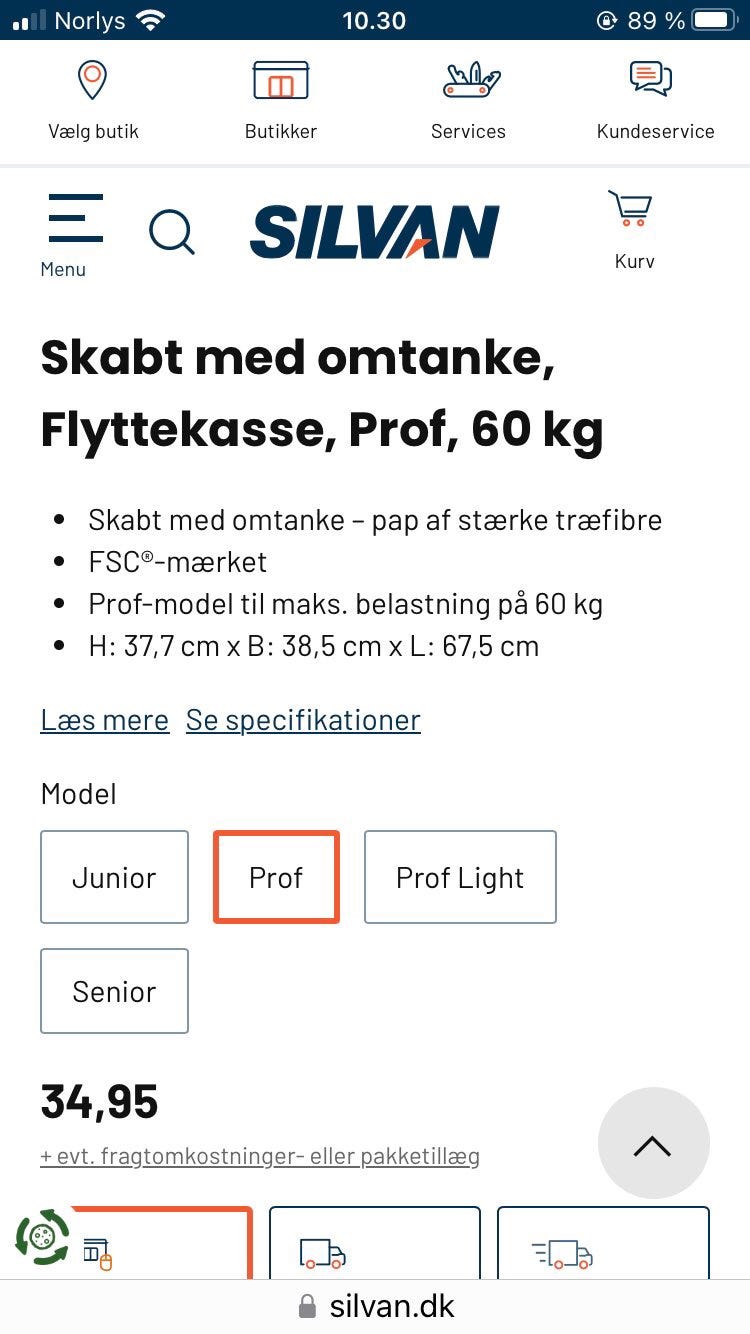Open the Services pocket-knife icon
The width and height of the screenshot is (750, 1334).
pyautogui.click(x=468, y=81)
